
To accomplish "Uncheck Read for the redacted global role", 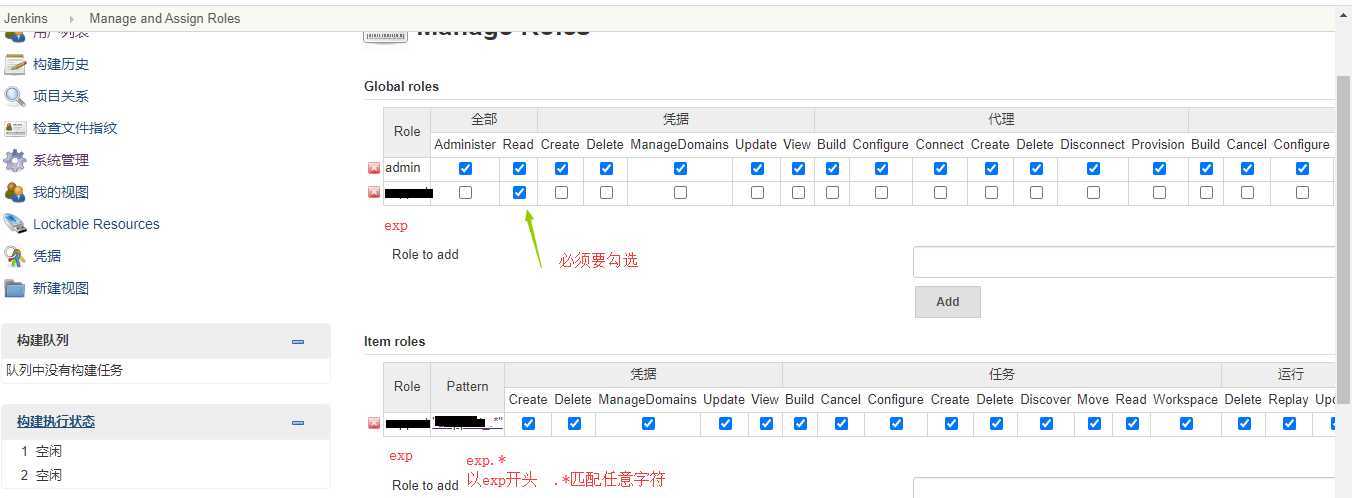I will click(519, 193).
